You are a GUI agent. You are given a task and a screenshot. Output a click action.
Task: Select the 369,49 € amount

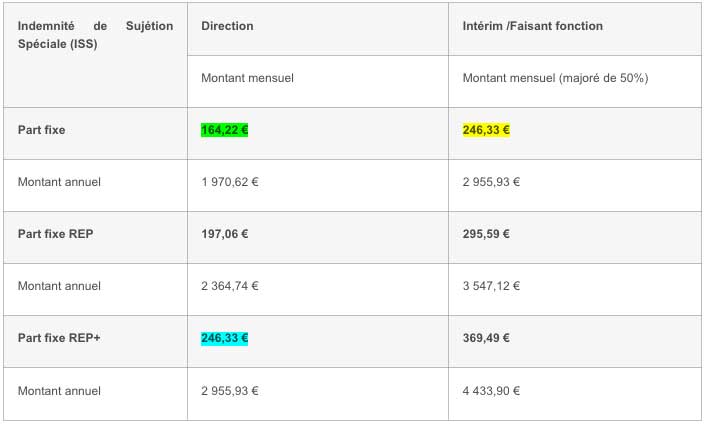pyautogui.click(x=487, y=338)
